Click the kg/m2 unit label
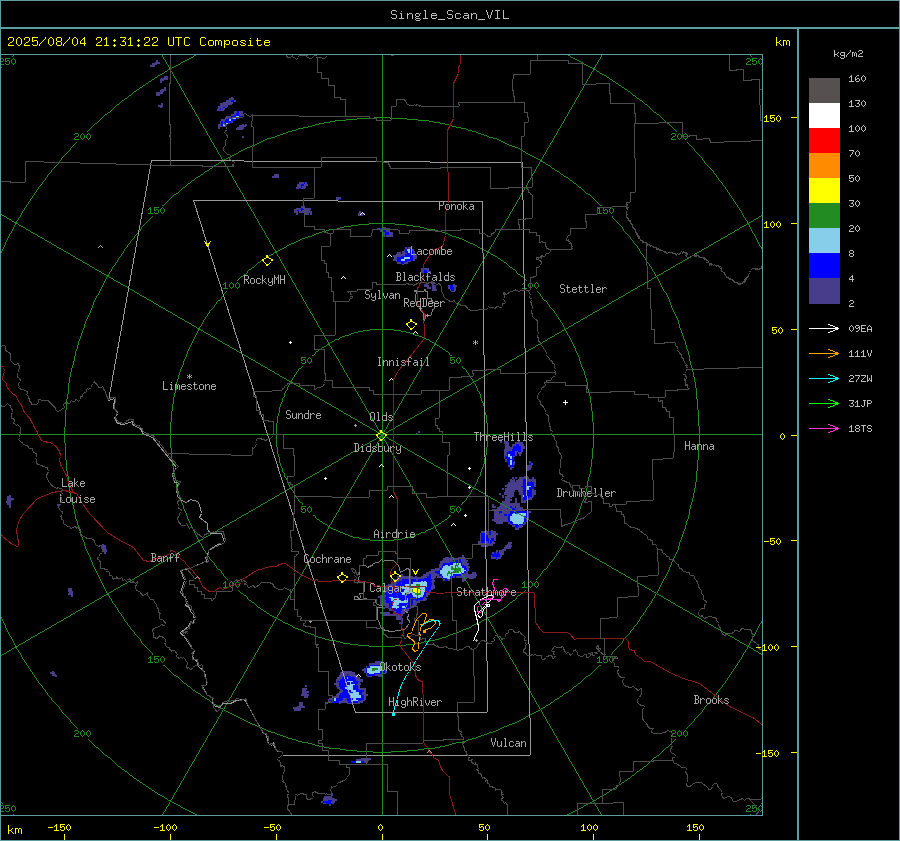The image size is (900, 841). [x=848, y=54]
